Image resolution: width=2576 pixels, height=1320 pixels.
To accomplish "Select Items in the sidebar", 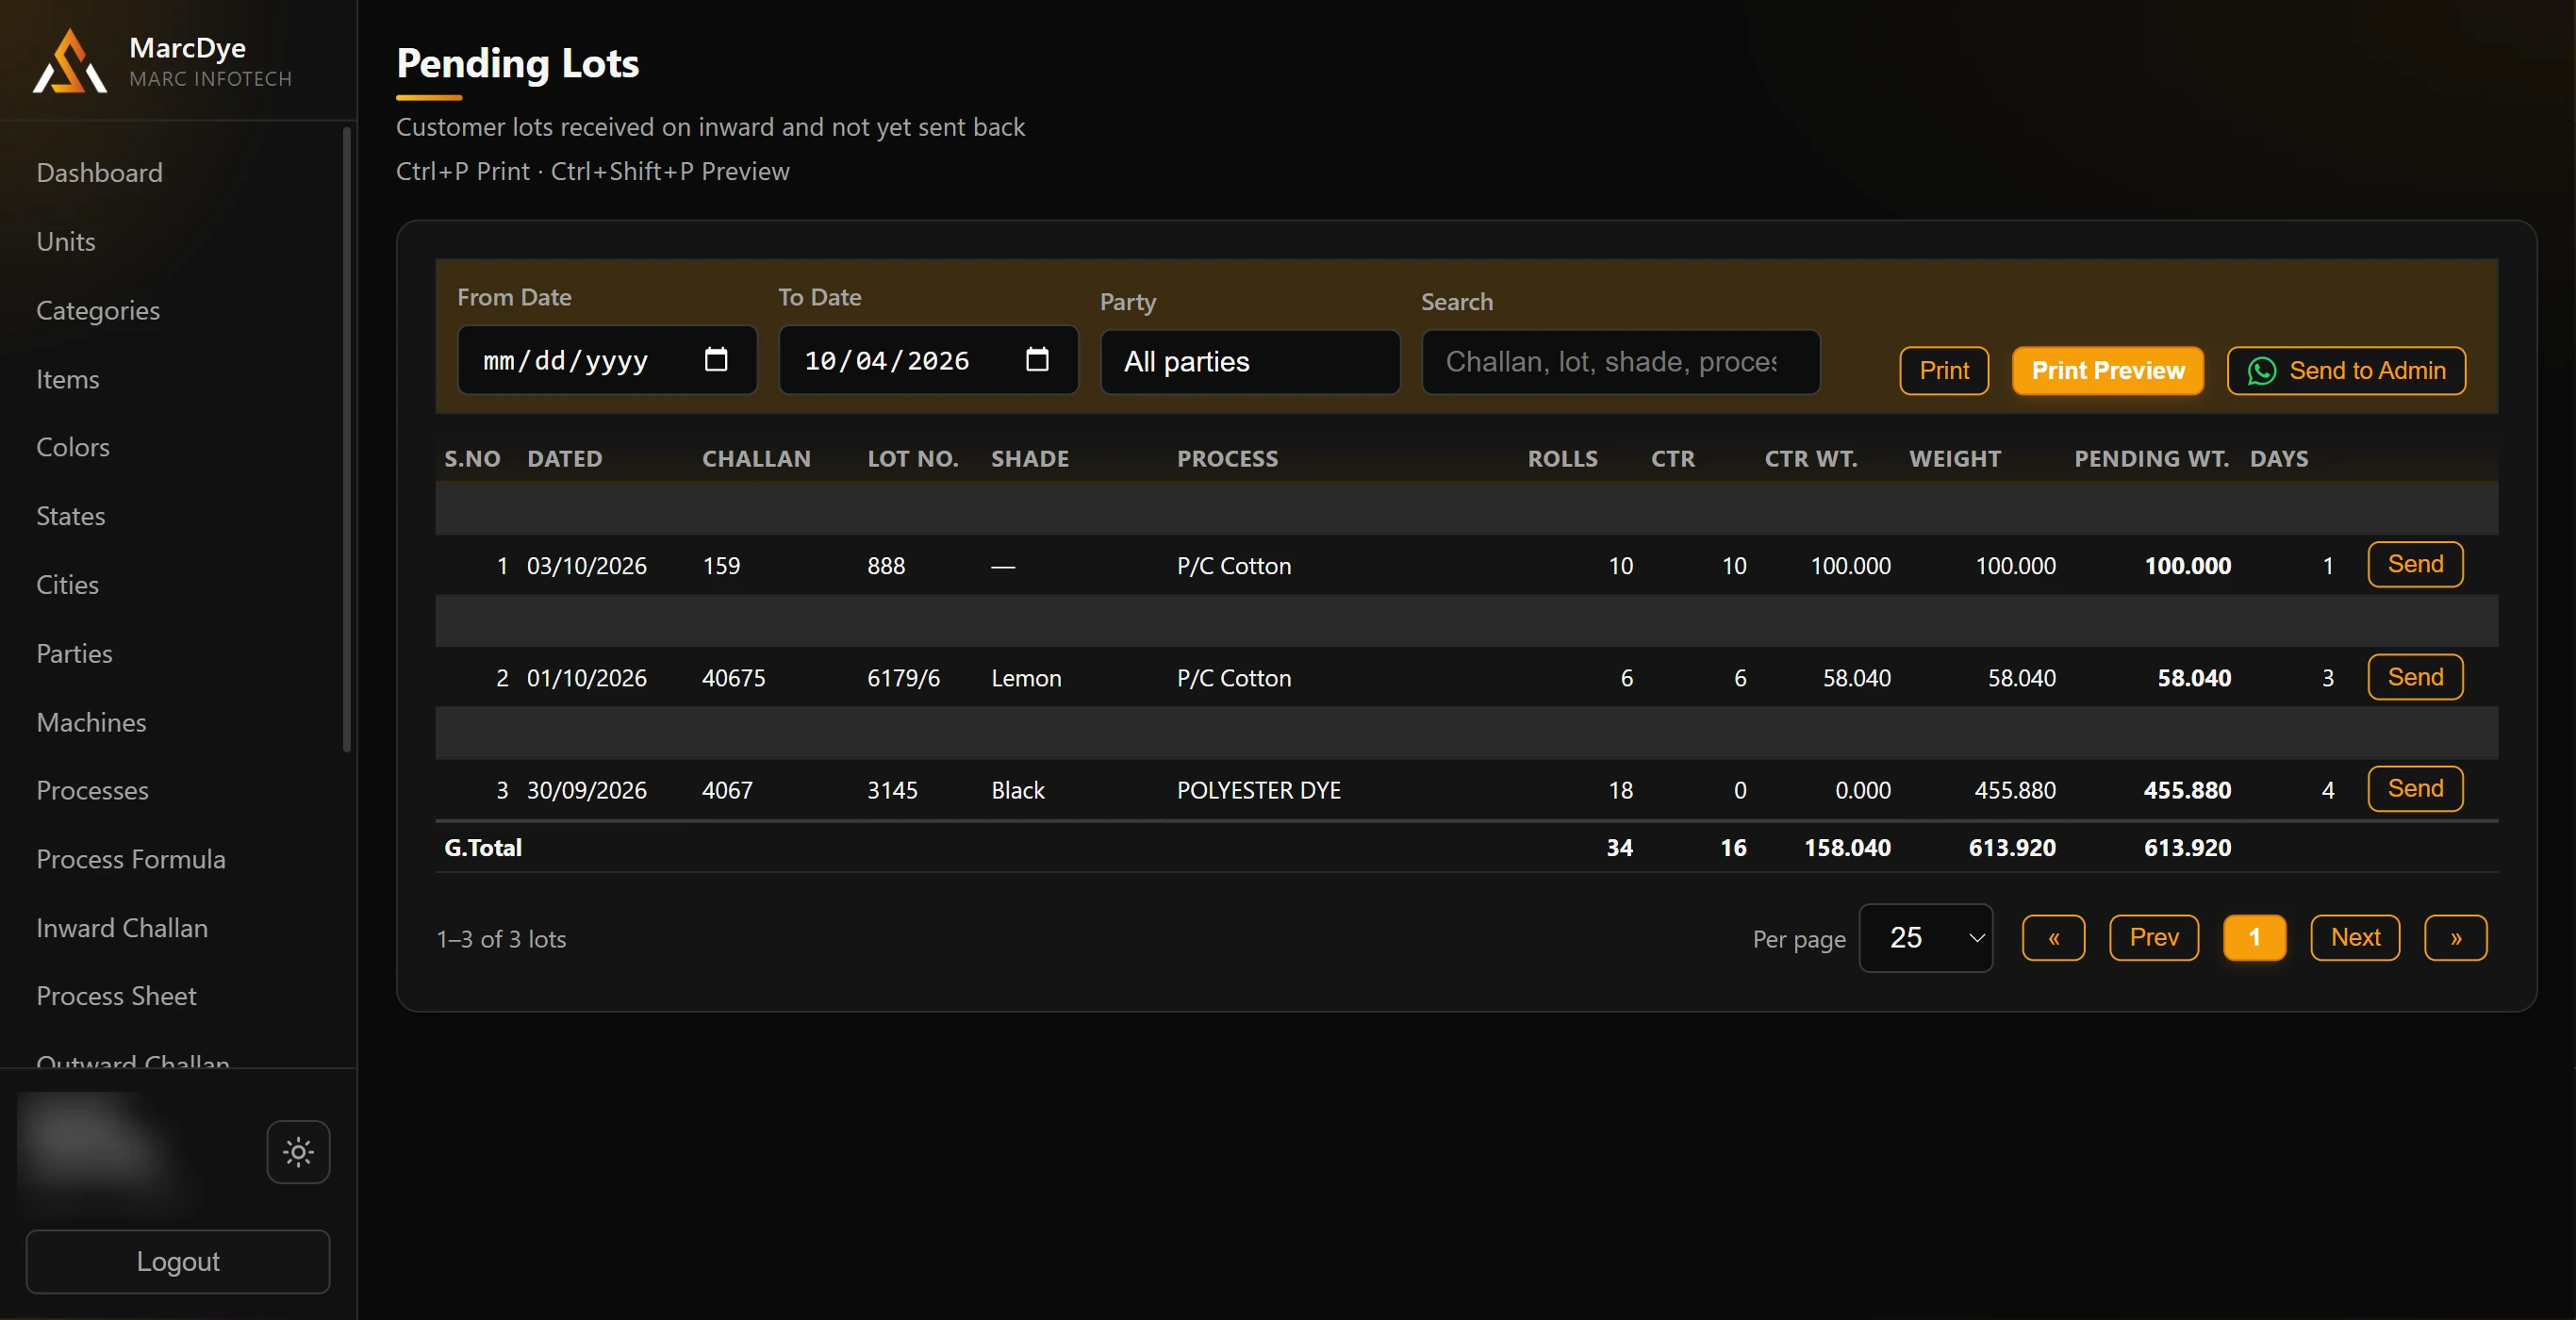I will point(68,380).
